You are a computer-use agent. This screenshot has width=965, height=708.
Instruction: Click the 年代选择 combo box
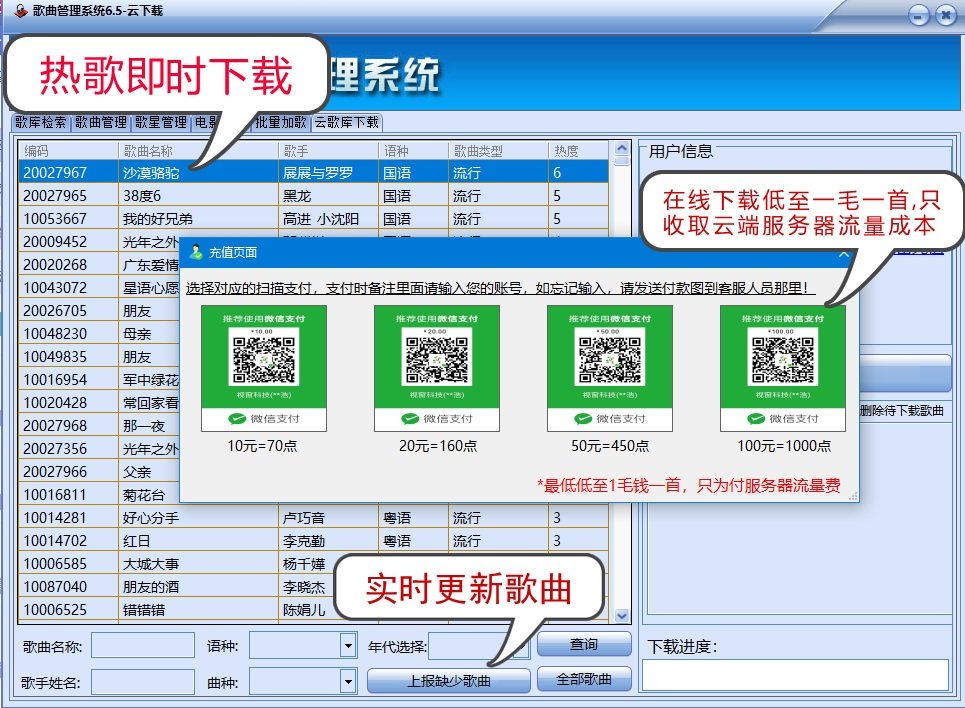[478, 646]
